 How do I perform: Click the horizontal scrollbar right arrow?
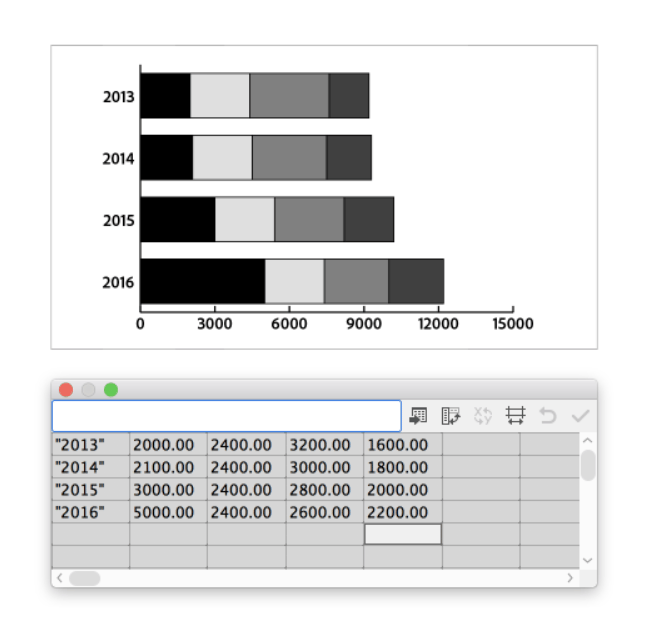coord(570,578)
